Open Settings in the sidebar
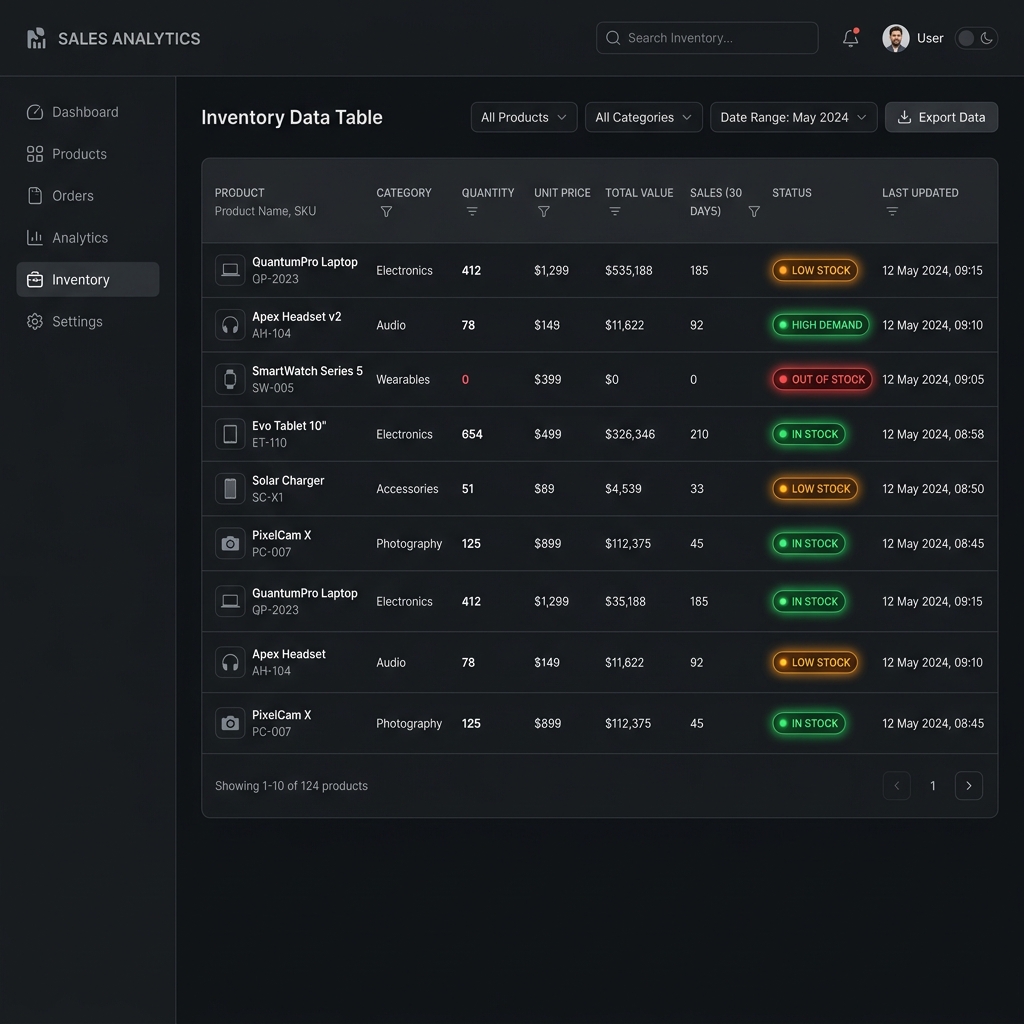 [x=88, y=321]
